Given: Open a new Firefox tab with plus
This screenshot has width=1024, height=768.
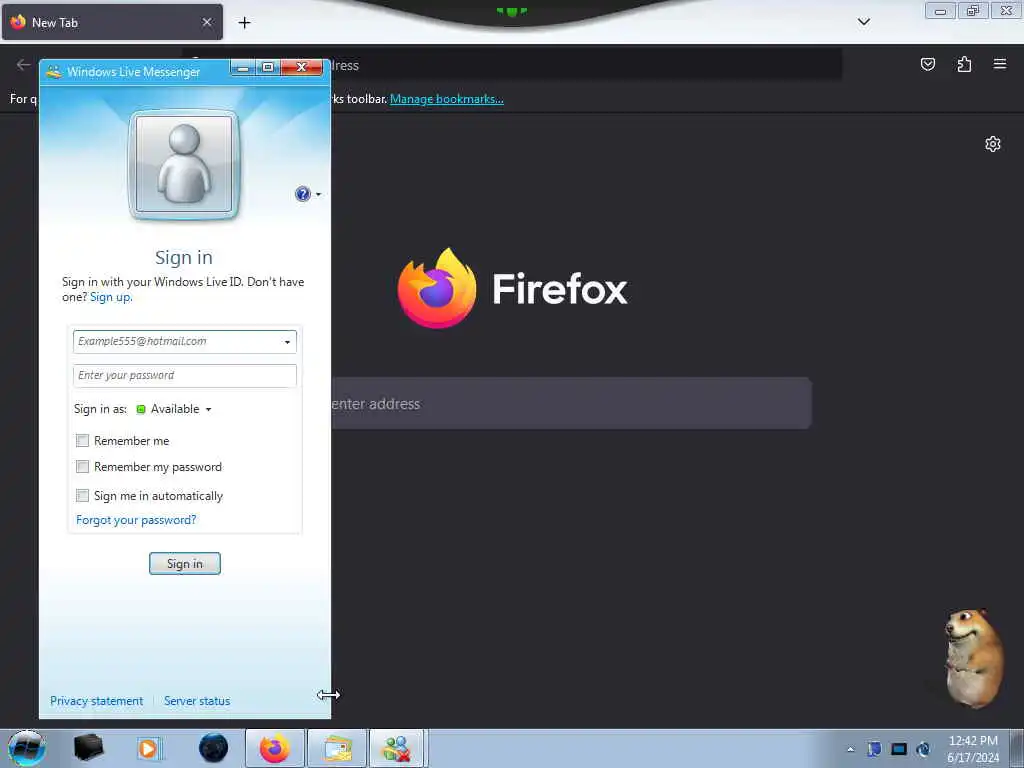Looking at the screenshot, I should pos(244,23).
